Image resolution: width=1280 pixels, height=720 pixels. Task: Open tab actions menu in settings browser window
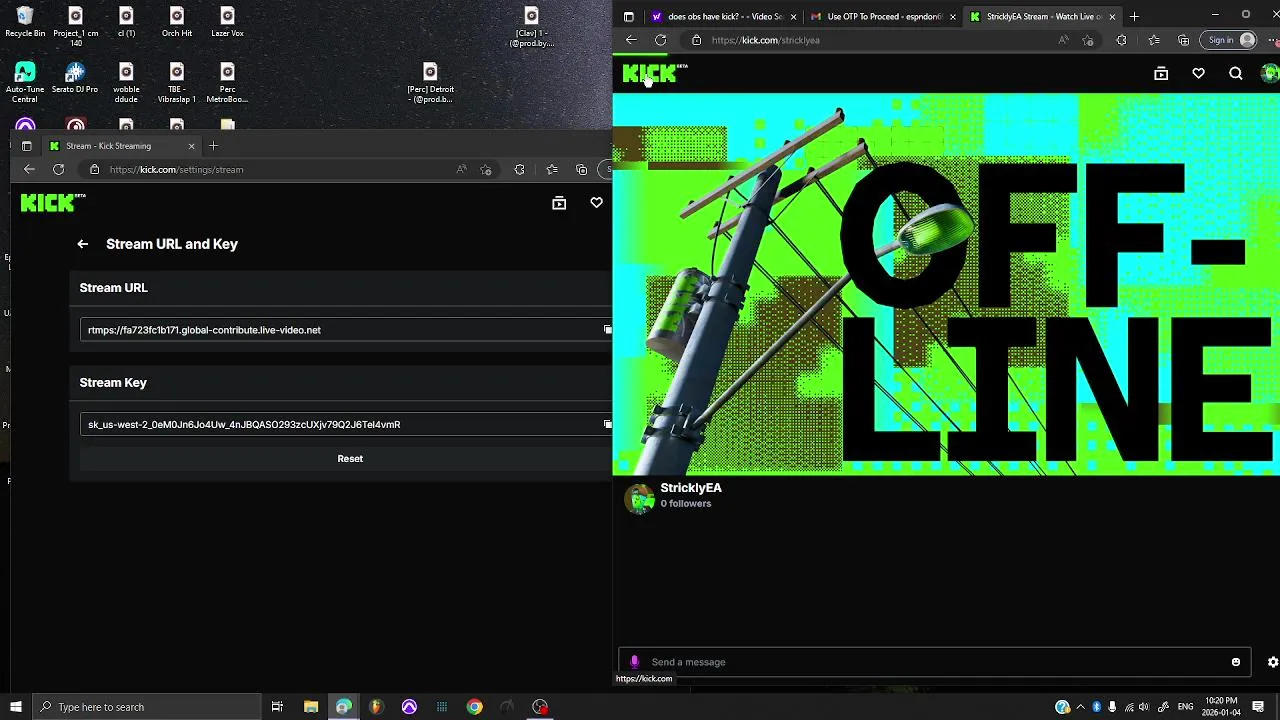coord(26,146)
